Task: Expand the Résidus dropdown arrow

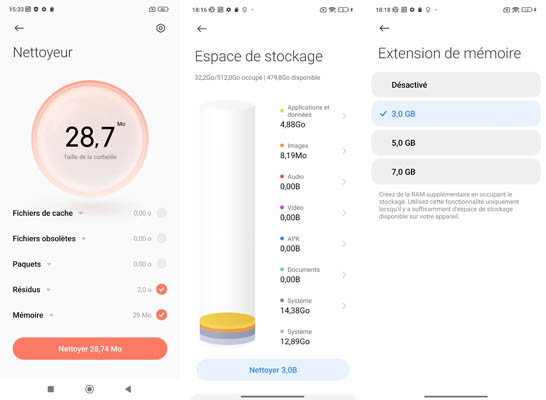Action: [x=49, y=290]
